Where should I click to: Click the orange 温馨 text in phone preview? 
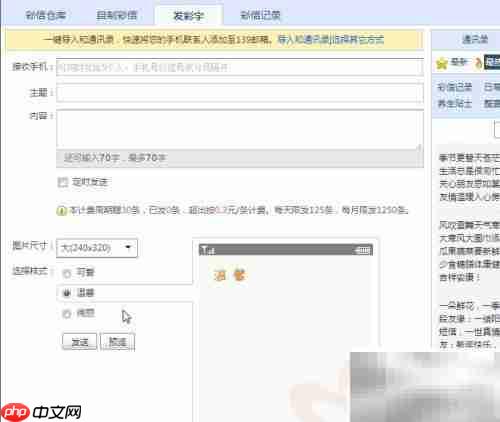pos(230,276)
